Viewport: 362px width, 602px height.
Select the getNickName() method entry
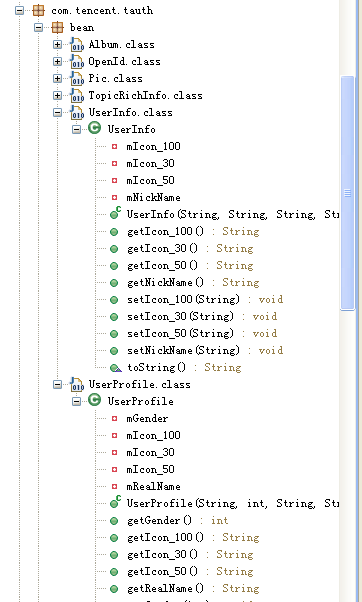pos(185,283)
